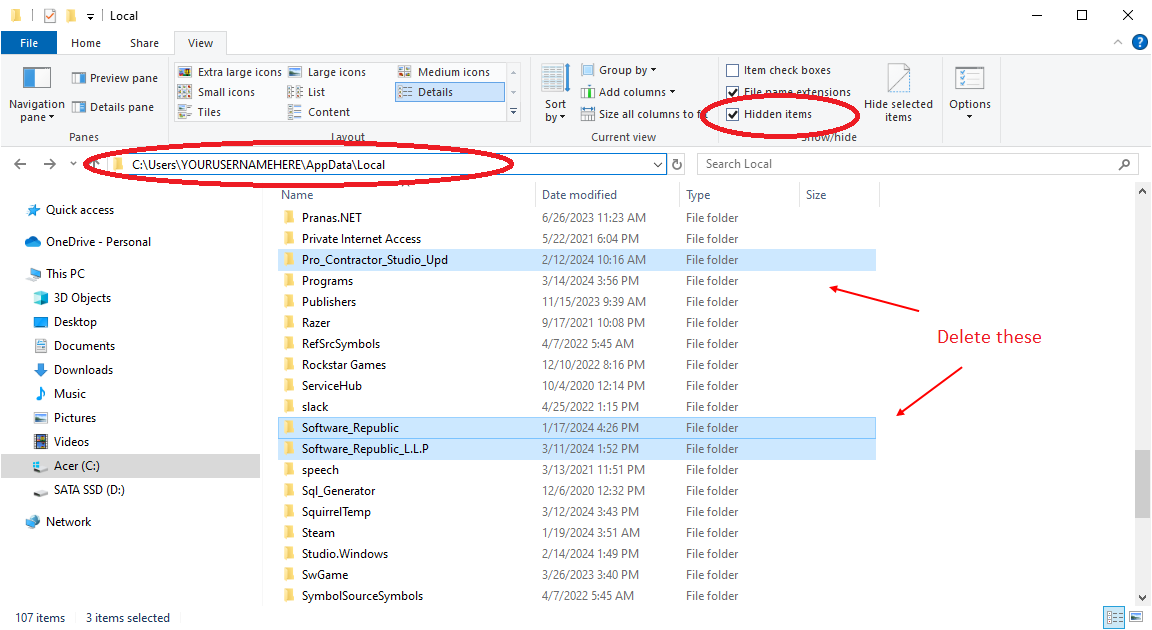Open the Add columns dropdown

636,92
